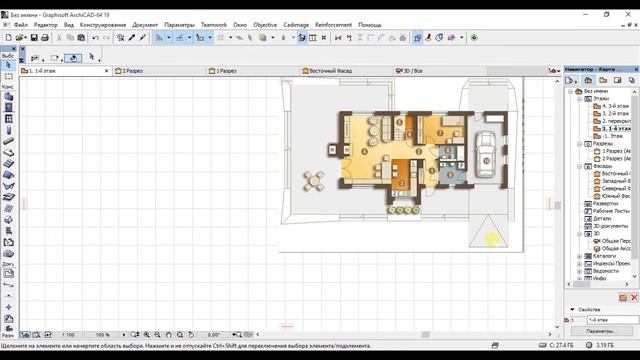Click the 0.00° orientation button
The height and width of the screenshot is (360, 640).
coord(213,335)
